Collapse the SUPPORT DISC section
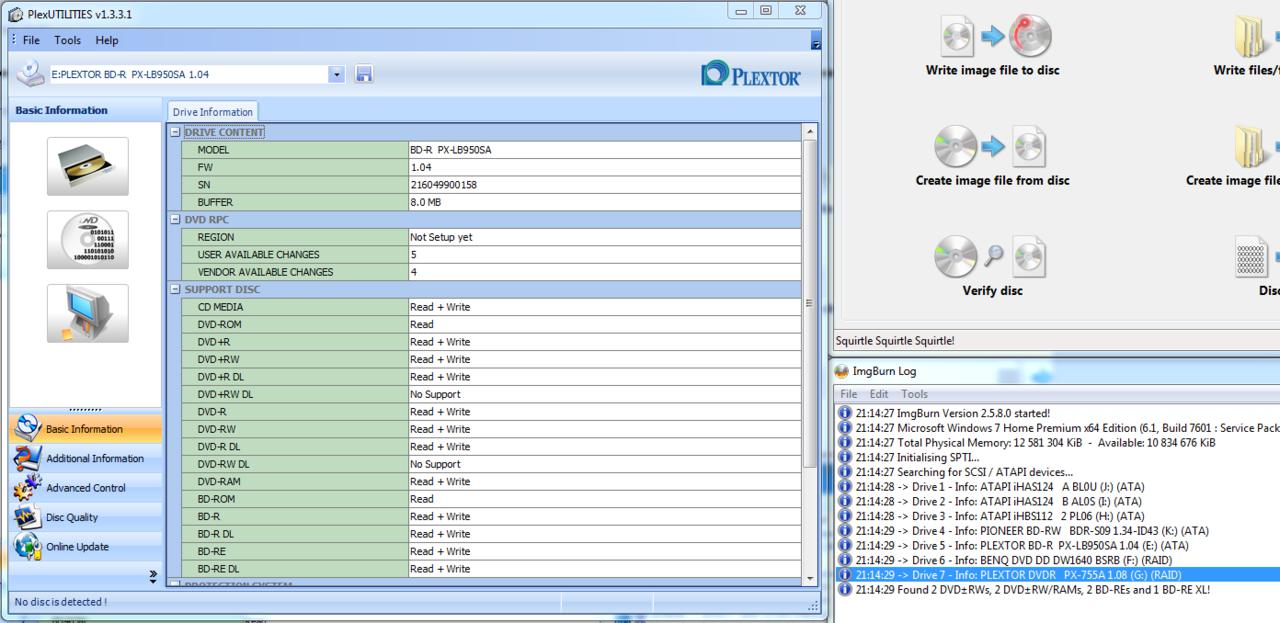Screen dimensions: 1280x623 click(x=176, y=289)
